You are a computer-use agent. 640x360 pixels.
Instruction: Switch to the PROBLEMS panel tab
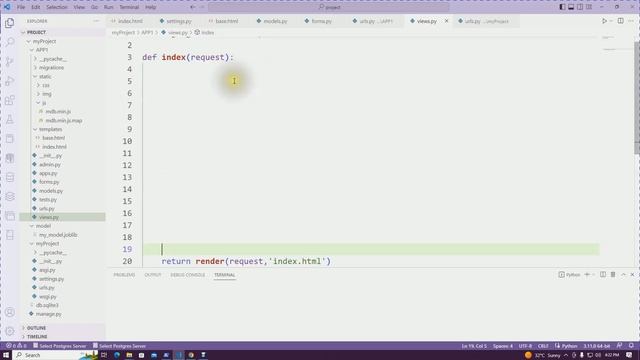coord(124,275)
